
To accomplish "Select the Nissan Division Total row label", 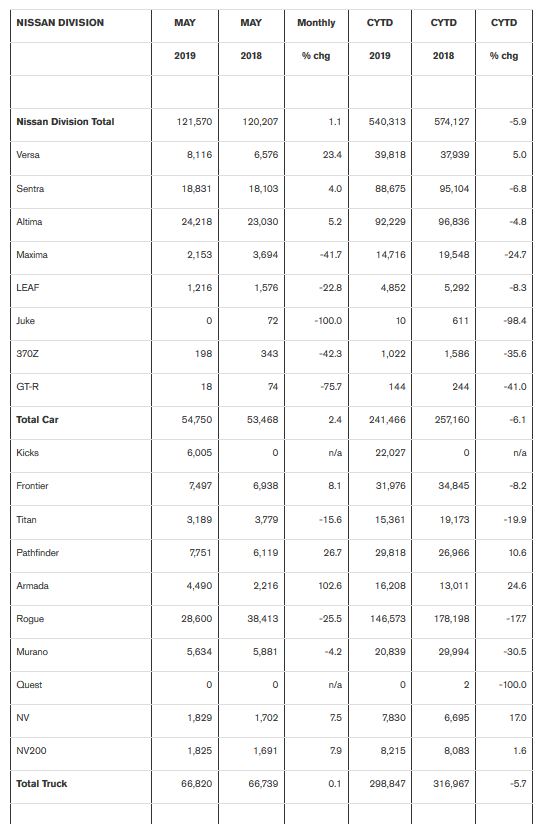I will (x=65, y=121).
